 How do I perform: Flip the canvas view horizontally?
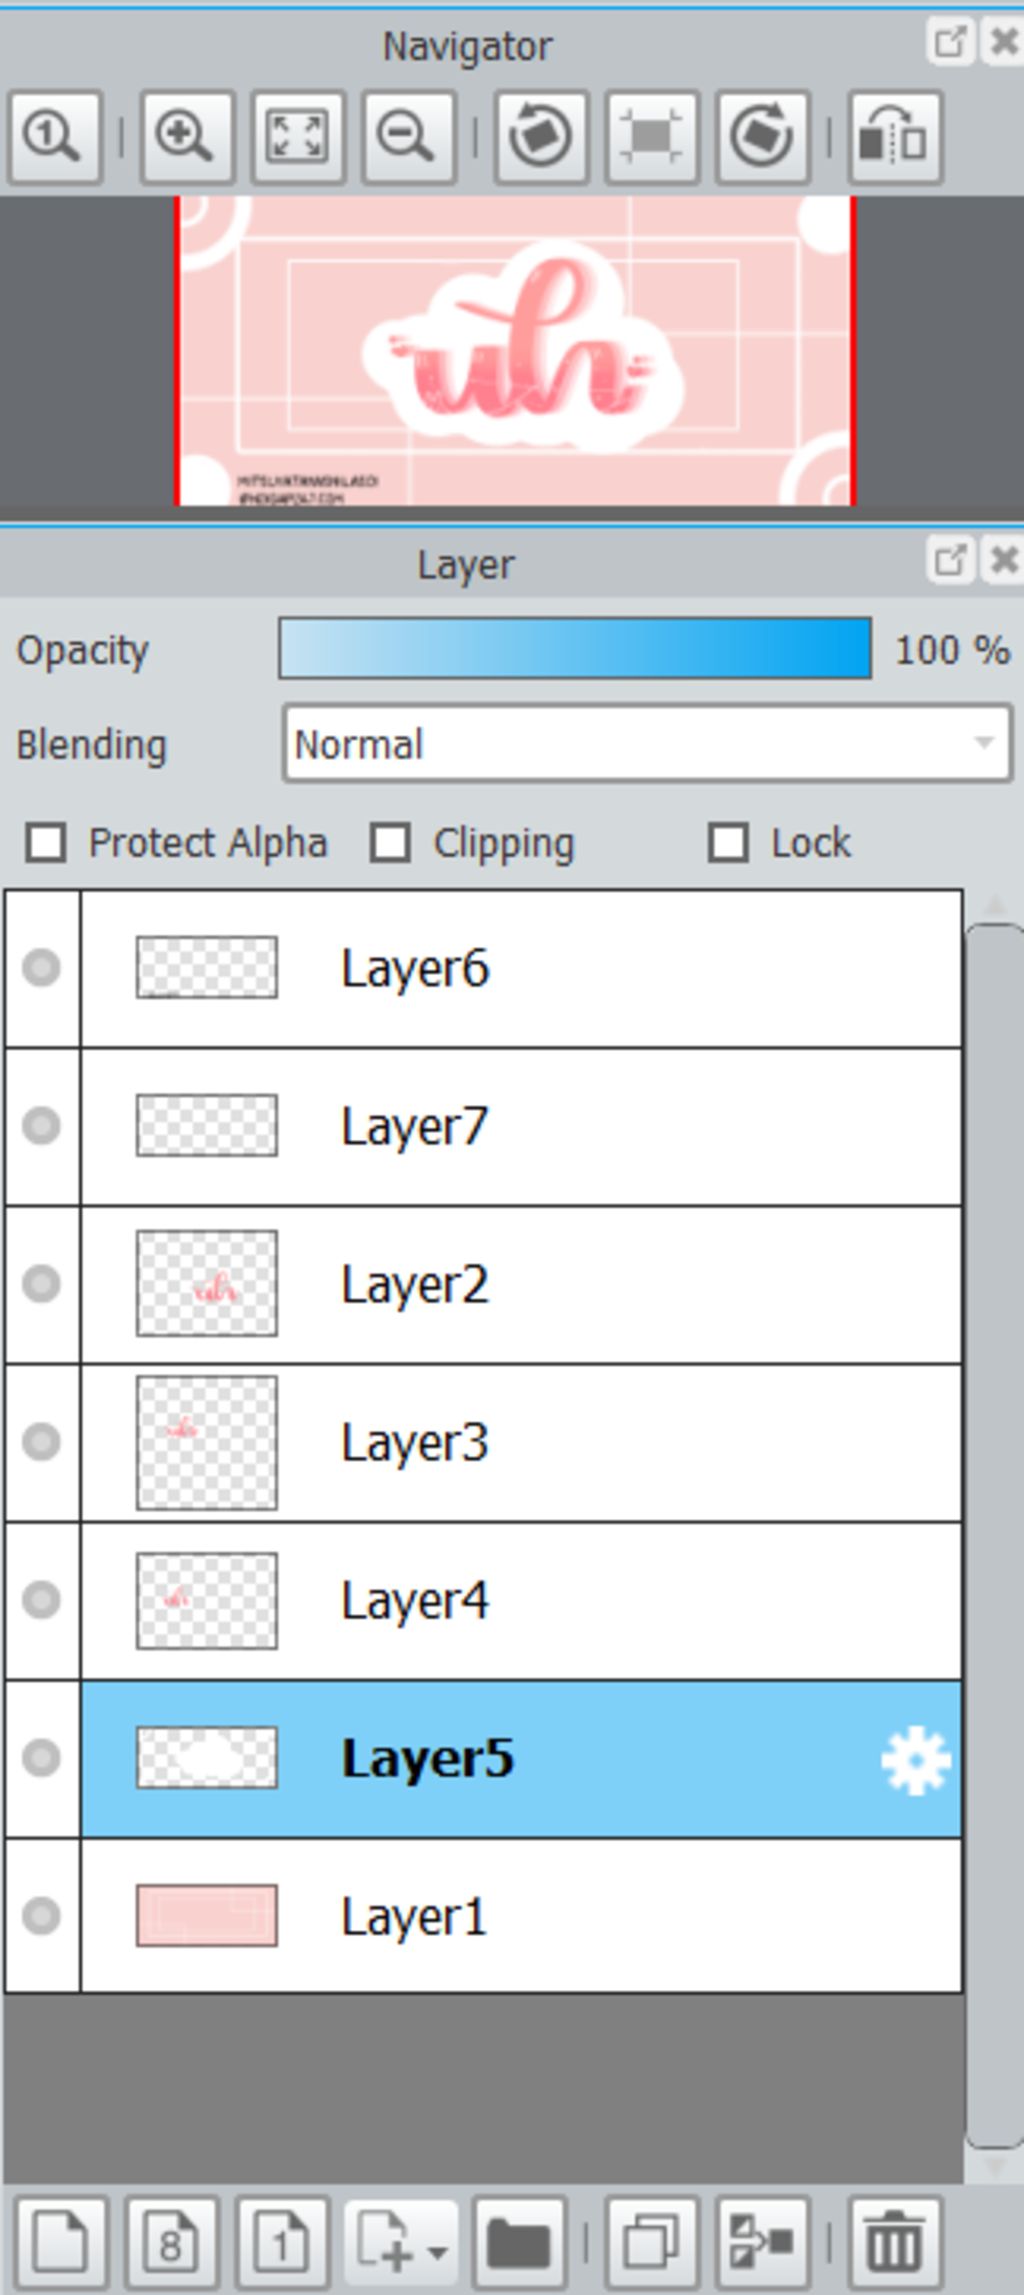tap(895, 137)
